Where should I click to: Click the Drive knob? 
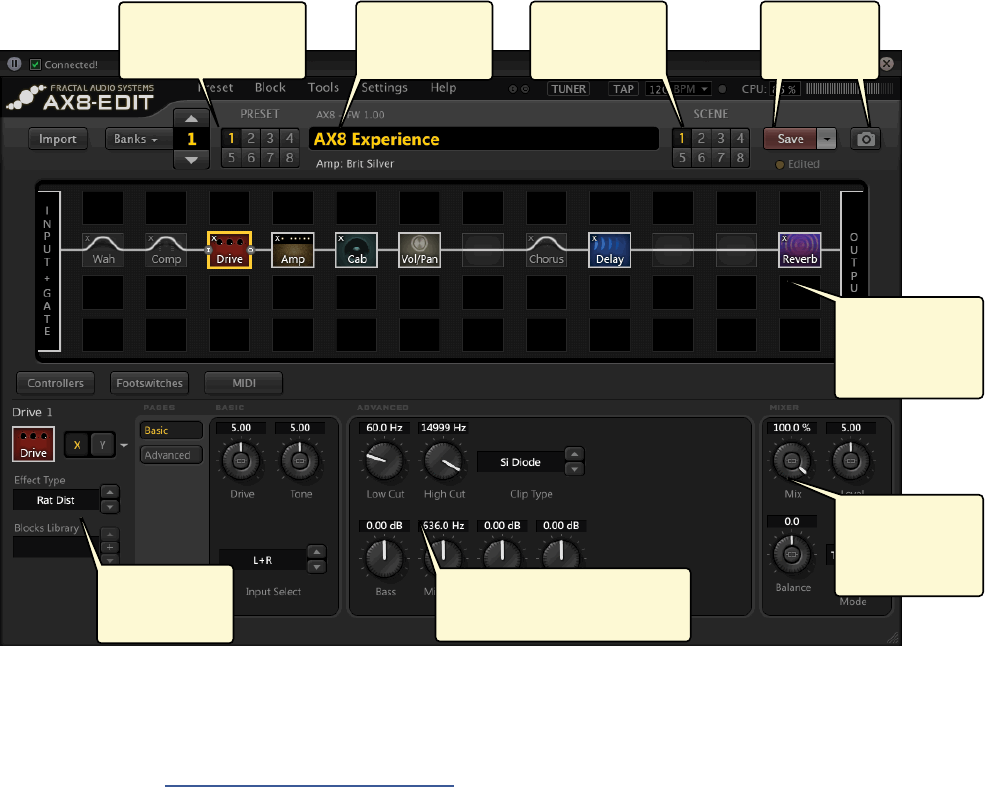(241, 460)
